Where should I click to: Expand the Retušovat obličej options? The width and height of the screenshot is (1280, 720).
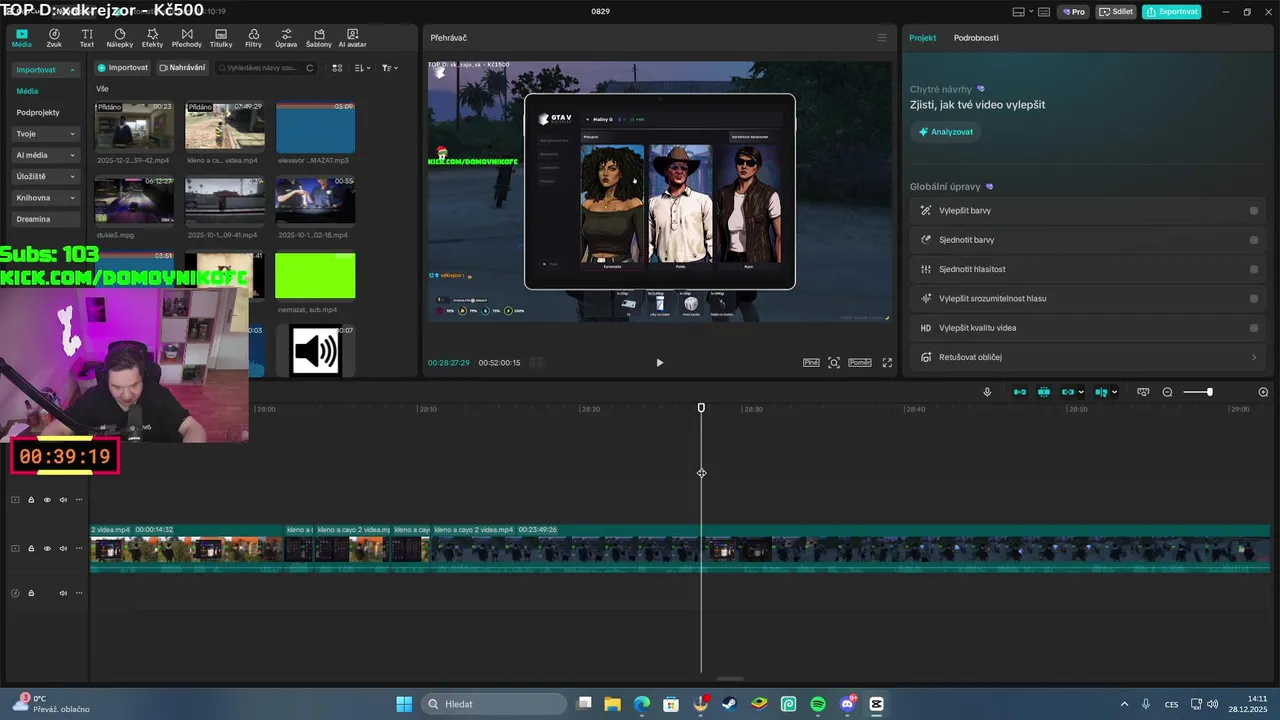coord(1254,357)
